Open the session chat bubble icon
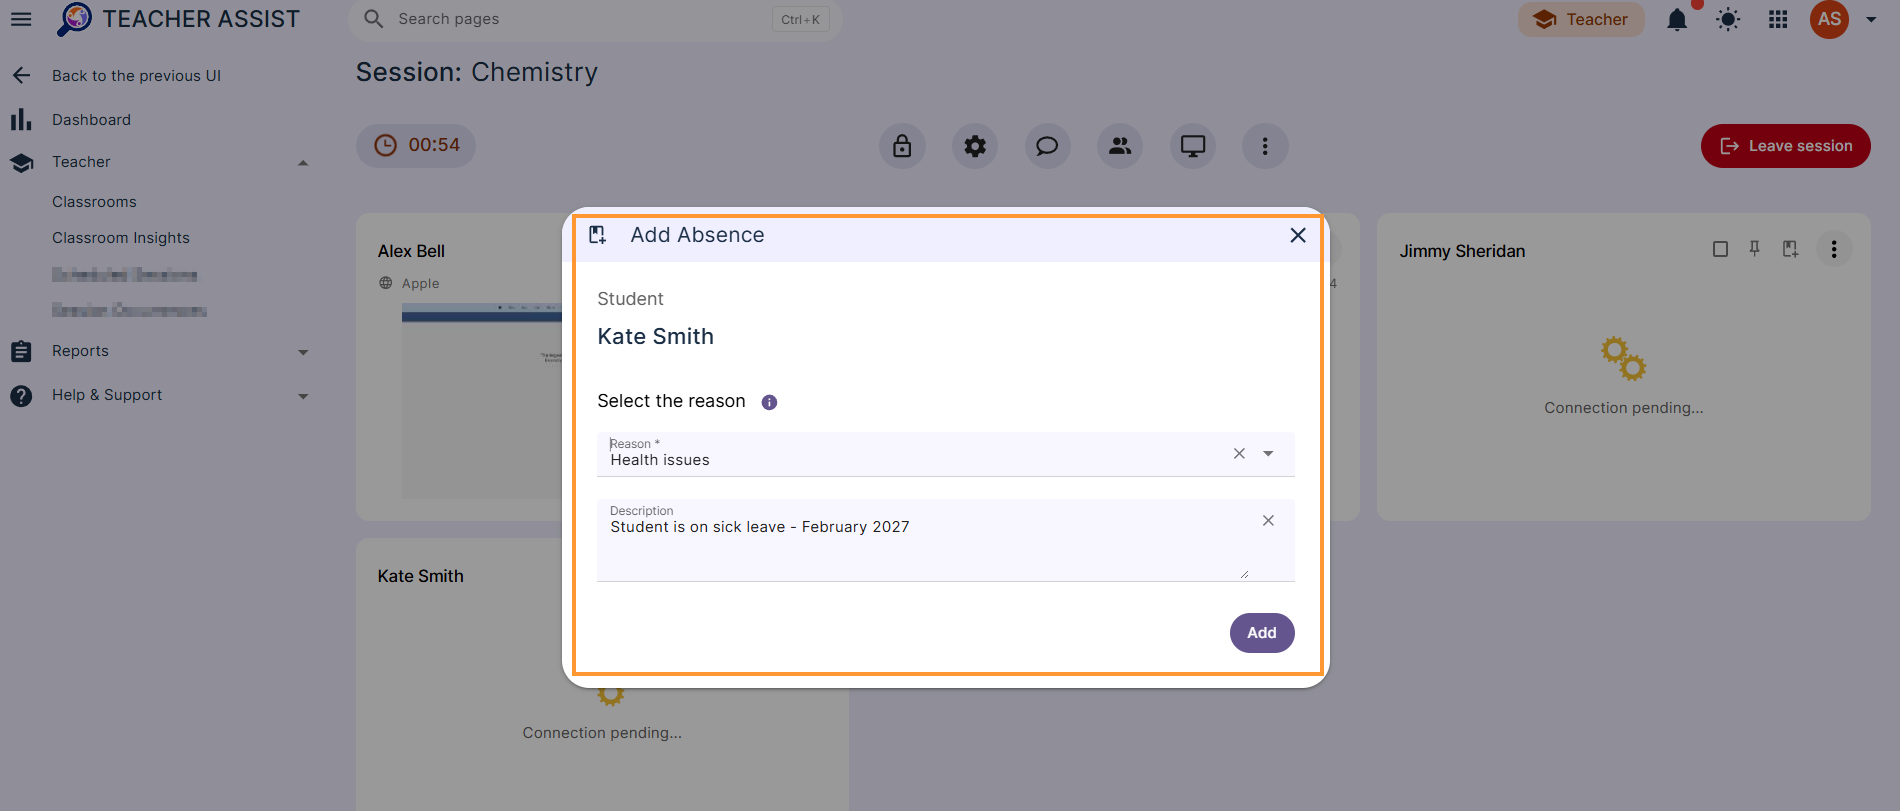Image resolution: width=1900 pixels, height=811 pixels. point(1047,146)
